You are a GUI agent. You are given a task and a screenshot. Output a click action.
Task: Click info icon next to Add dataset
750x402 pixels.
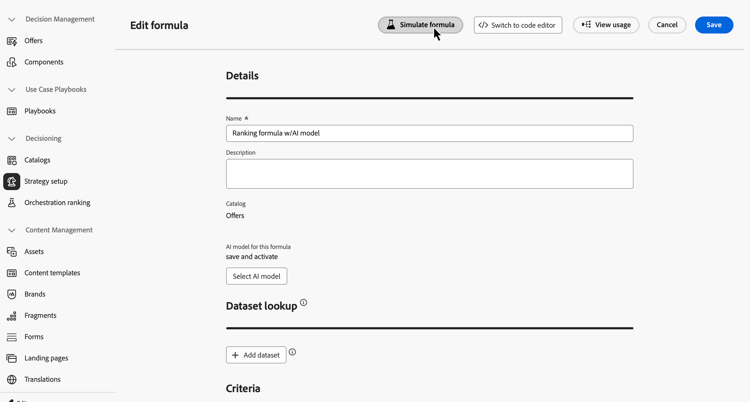click(292, 352)
